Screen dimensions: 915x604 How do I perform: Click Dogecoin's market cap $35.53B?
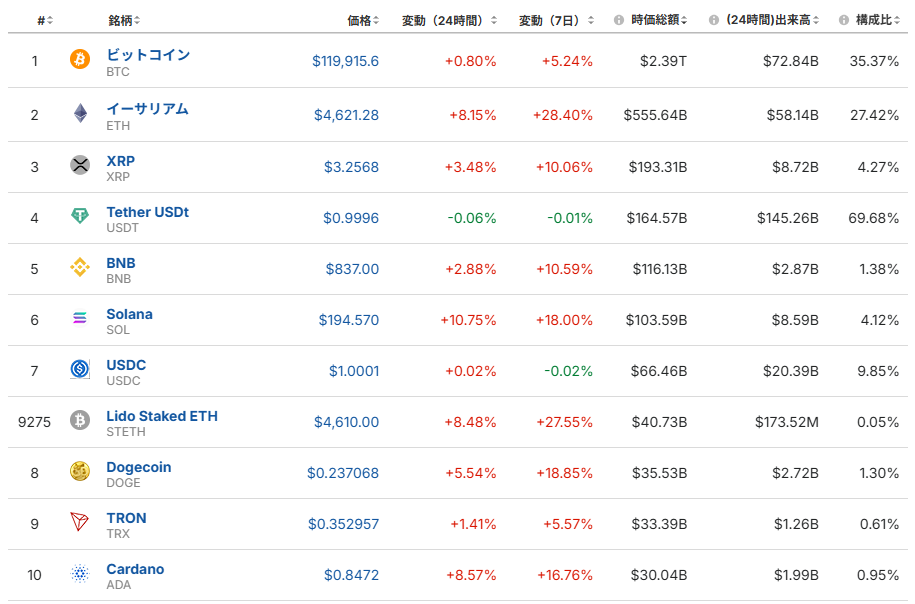659,473
